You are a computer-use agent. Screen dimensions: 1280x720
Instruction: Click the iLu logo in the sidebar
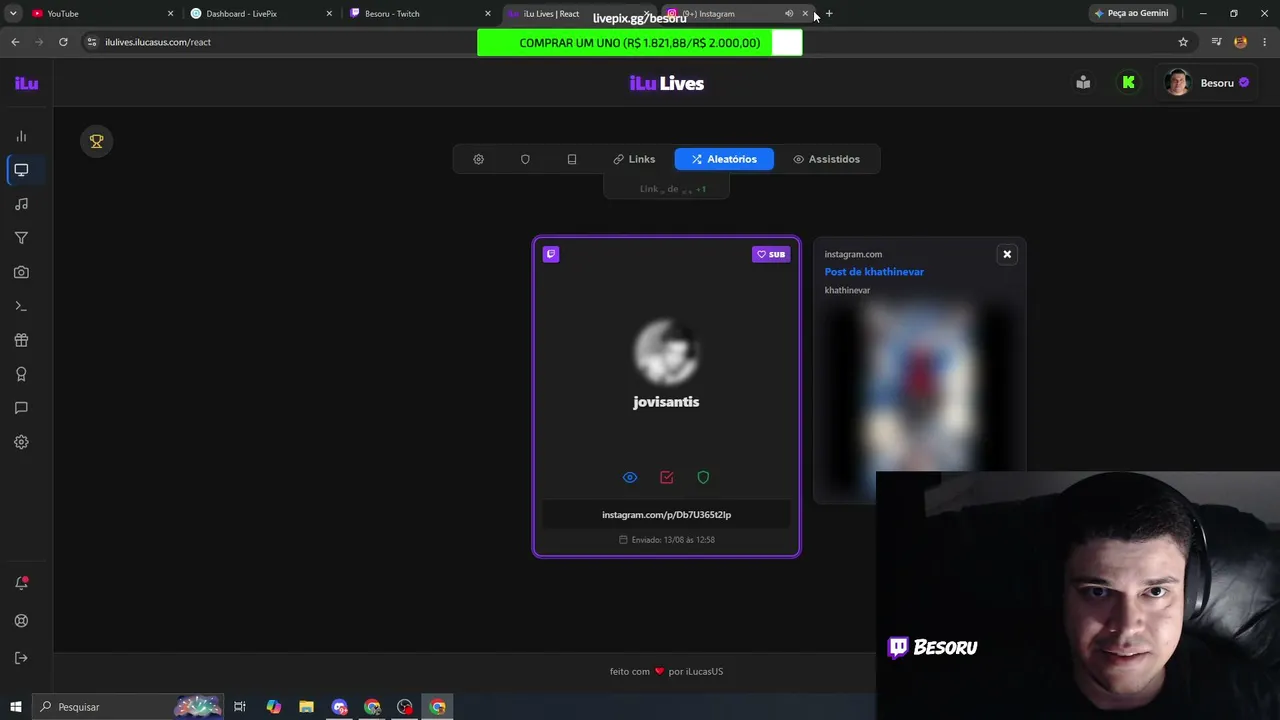[27, 83]
